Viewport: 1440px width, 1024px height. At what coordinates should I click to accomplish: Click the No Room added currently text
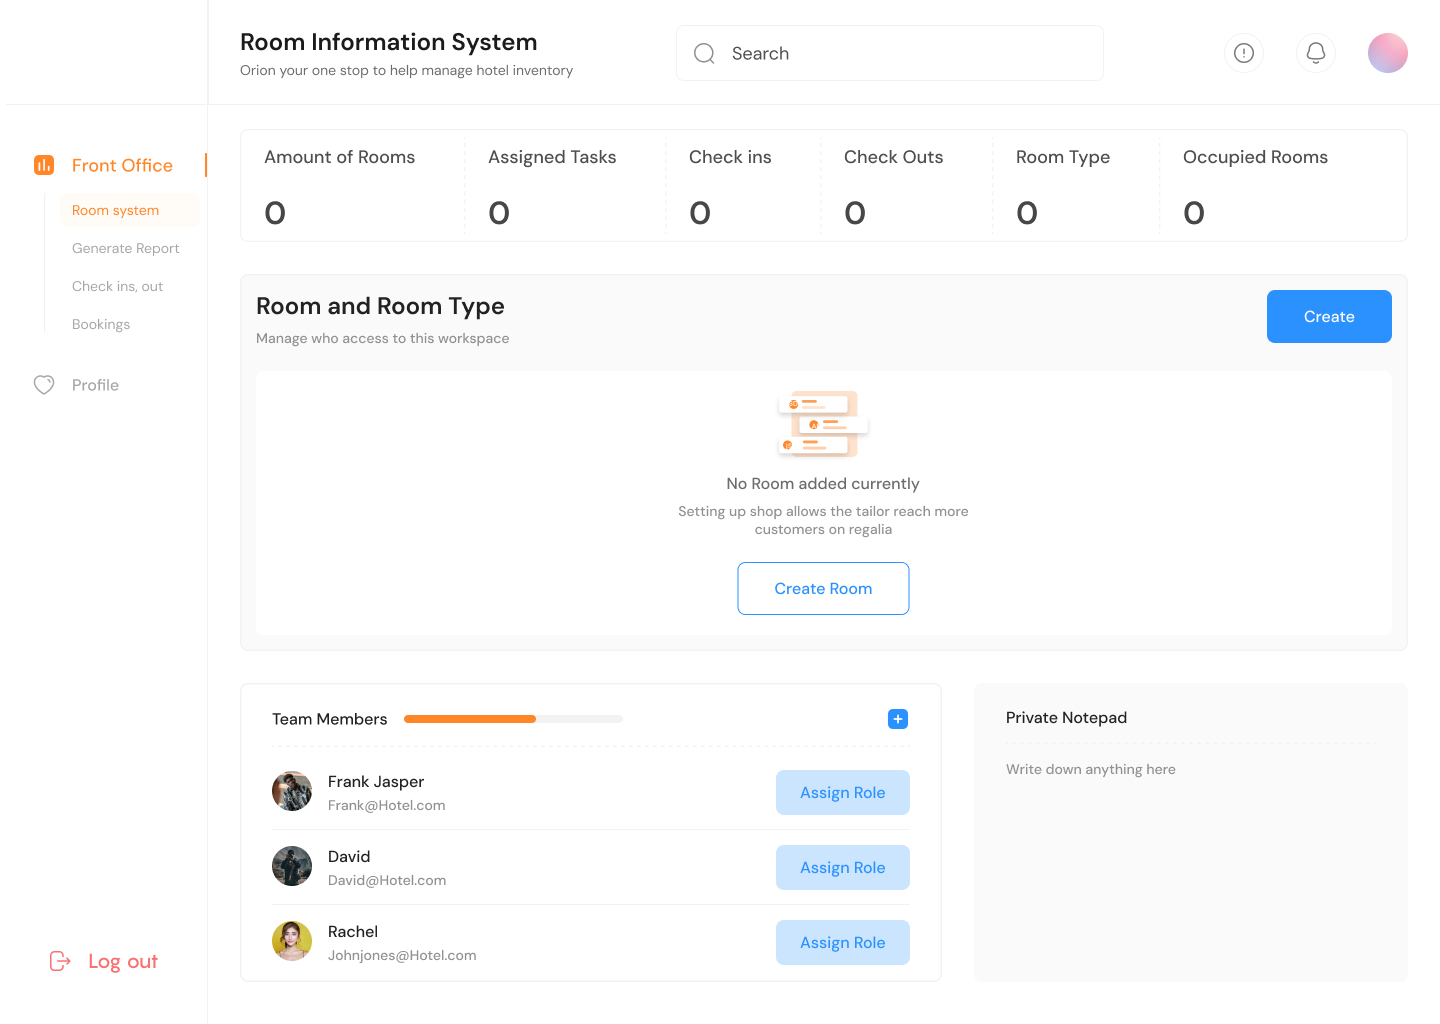(823, 483)
